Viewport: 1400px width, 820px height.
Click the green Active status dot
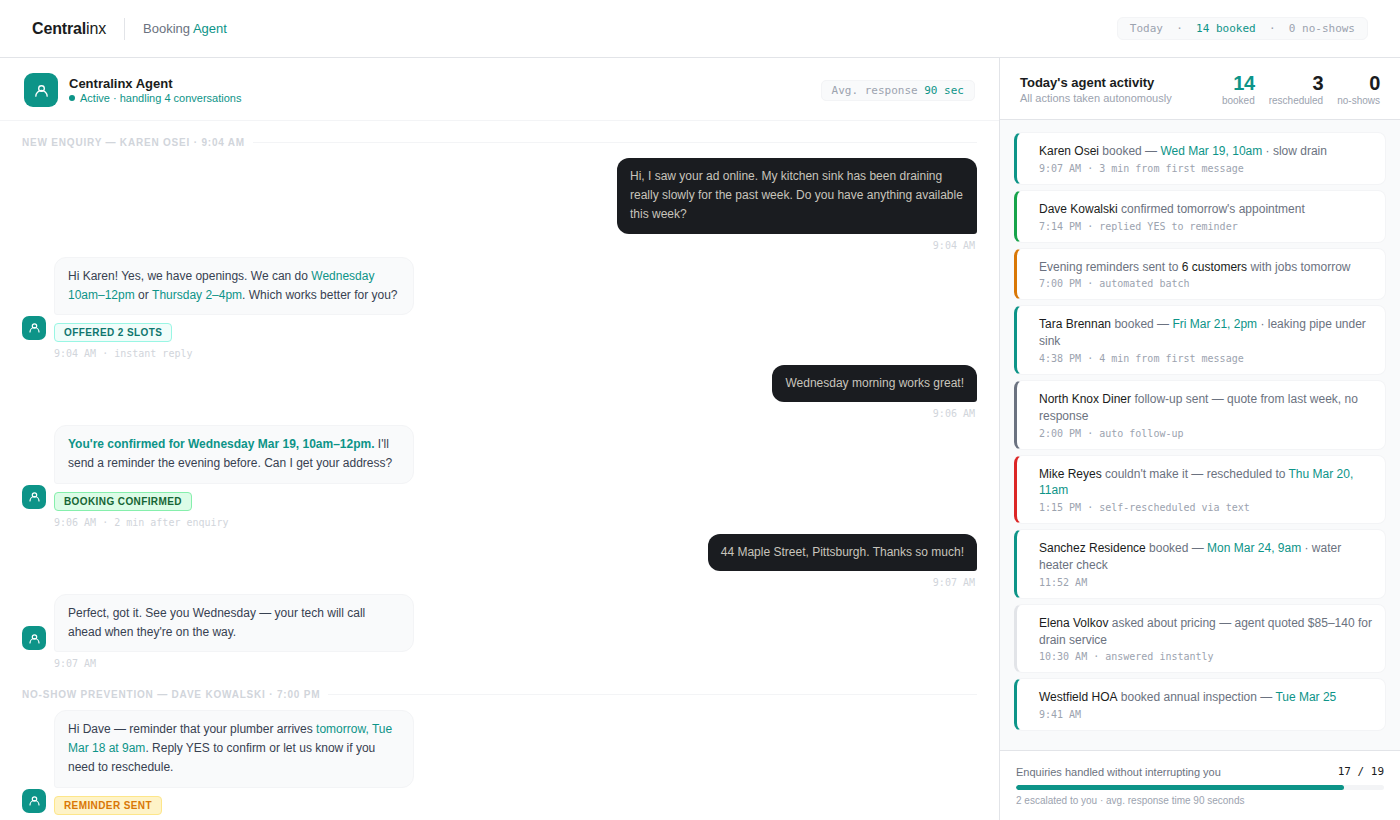coord(72,99)
